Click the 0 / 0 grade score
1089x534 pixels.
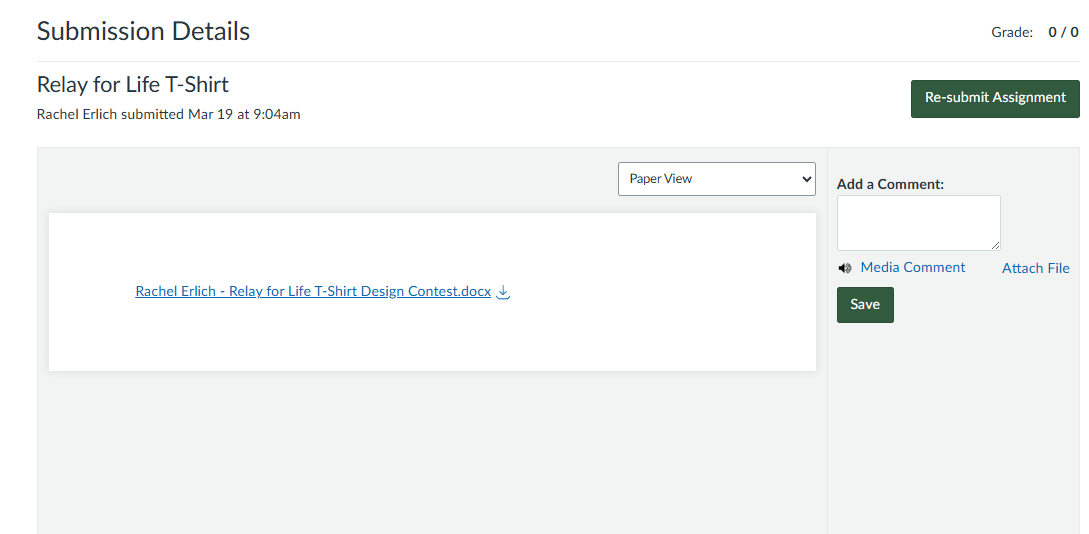coord(1063,32)
